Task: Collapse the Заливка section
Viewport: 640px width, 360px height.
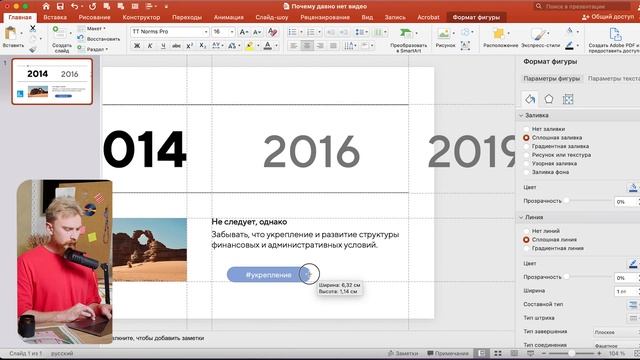Action: (x=521, y=116)
